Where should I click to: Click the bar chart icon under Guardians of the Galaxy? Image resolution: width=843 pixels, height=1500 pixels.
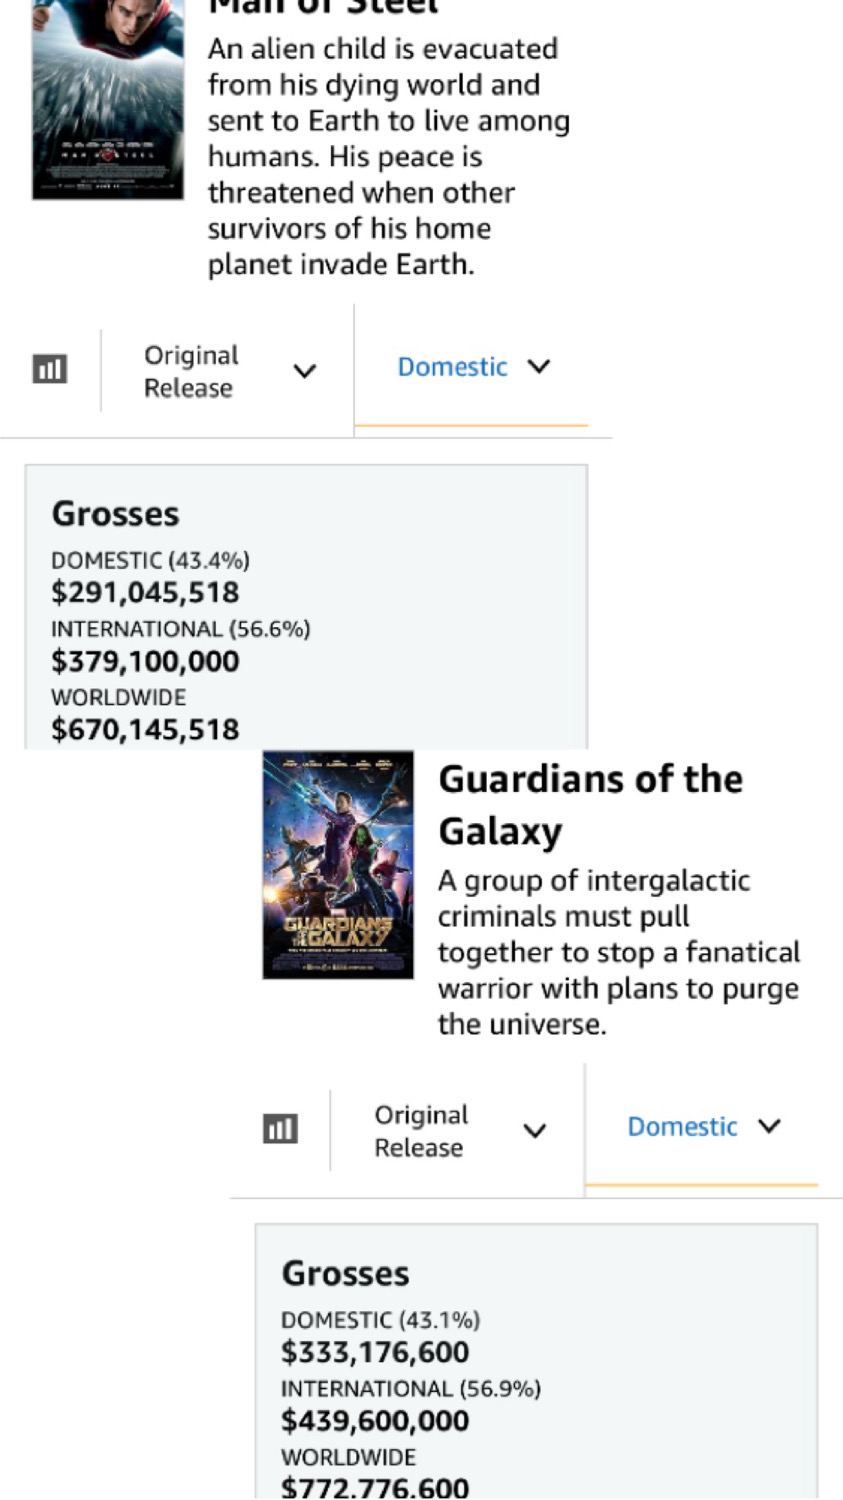280,1129
